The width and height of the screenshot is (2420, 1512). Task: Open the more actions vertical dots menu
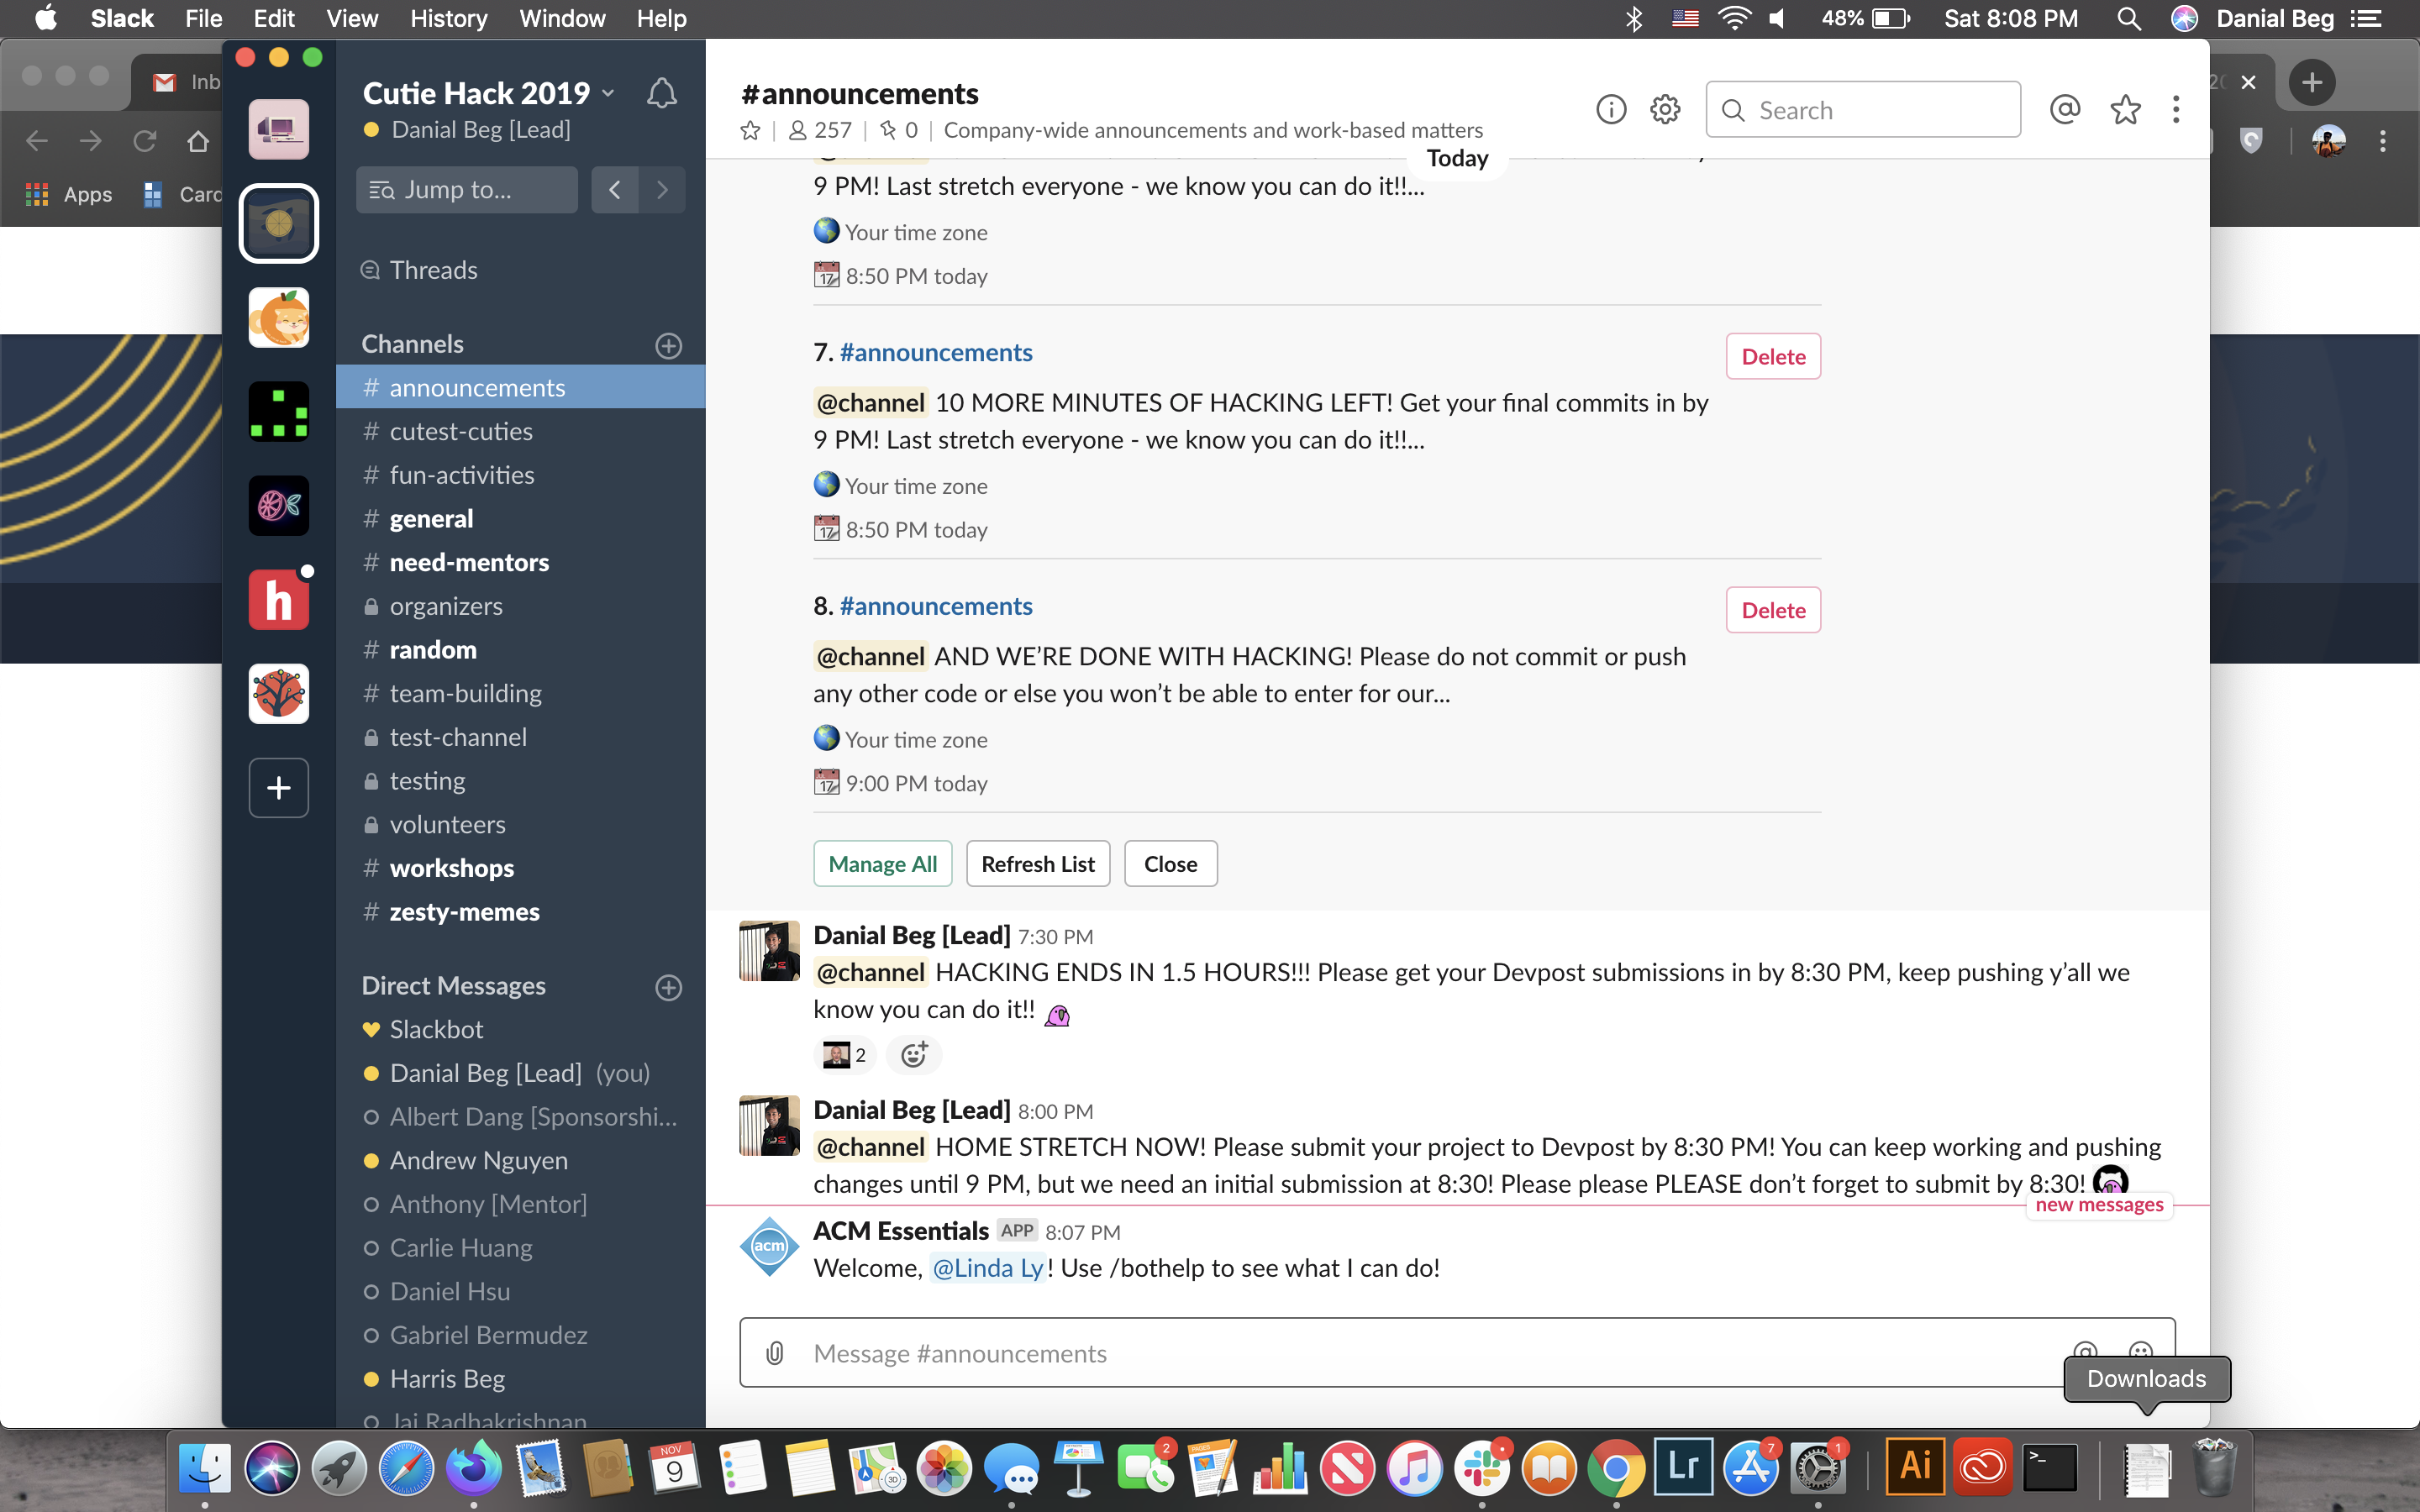[2176, 109]
